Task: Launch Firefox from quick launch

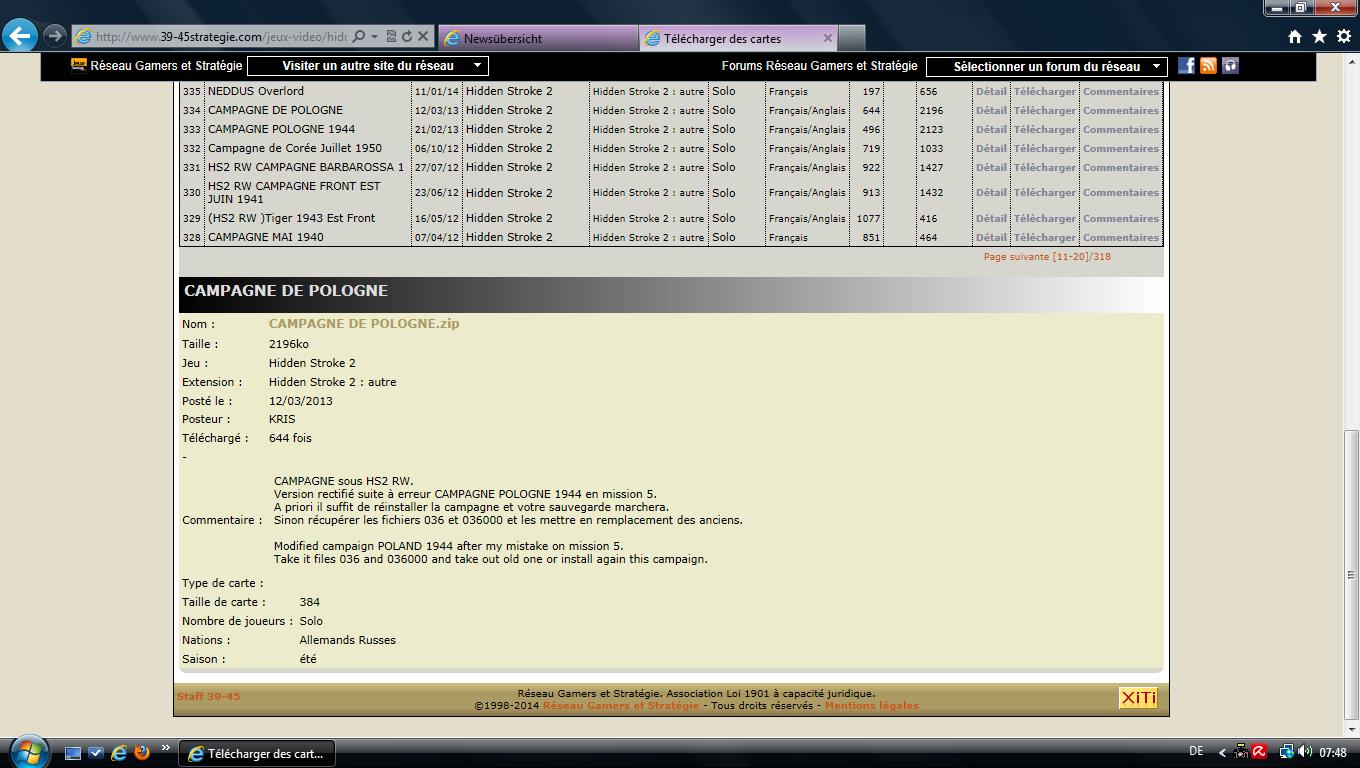Action: click(x=141, y=753)
